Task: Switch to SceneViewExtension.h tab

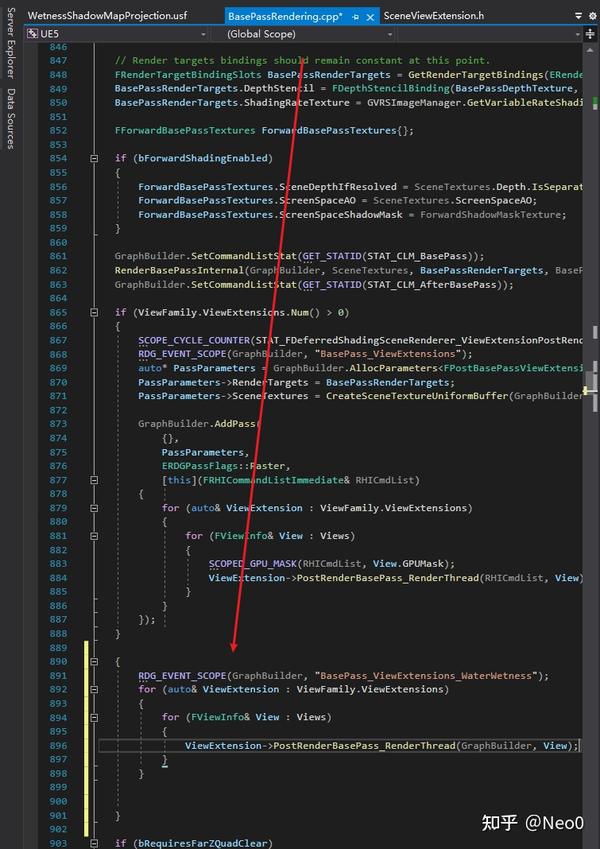Action: pyautogui.click(x=434, y=16)
